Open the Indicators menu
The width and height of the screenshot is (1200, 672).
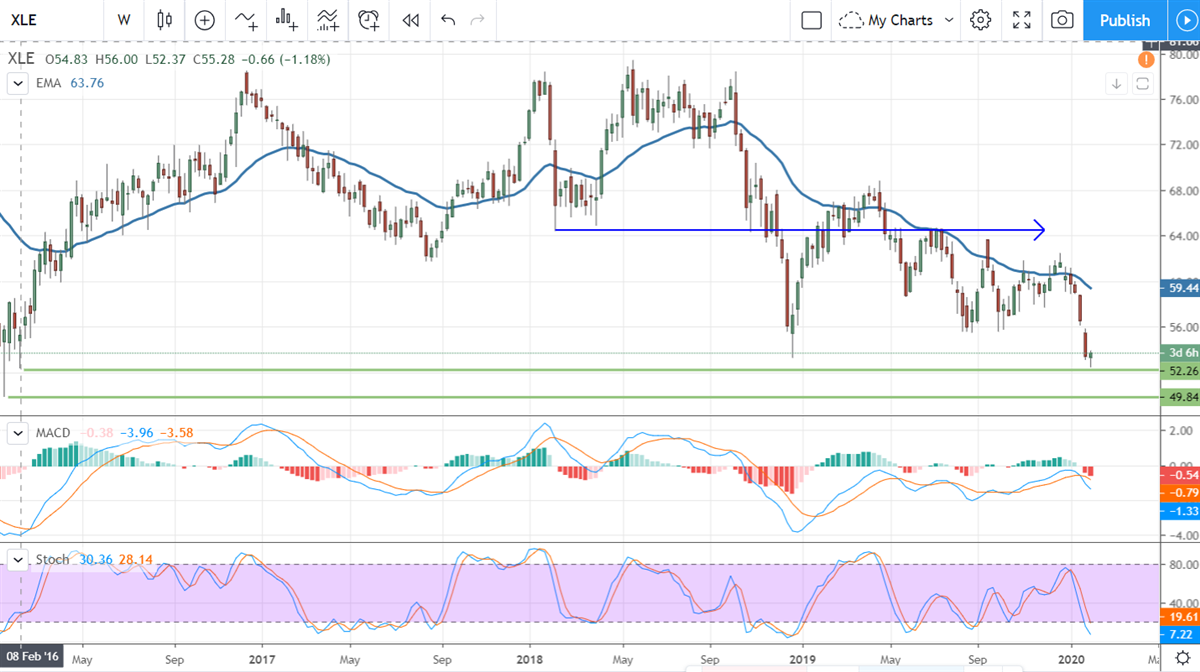[x=246, y=20]
